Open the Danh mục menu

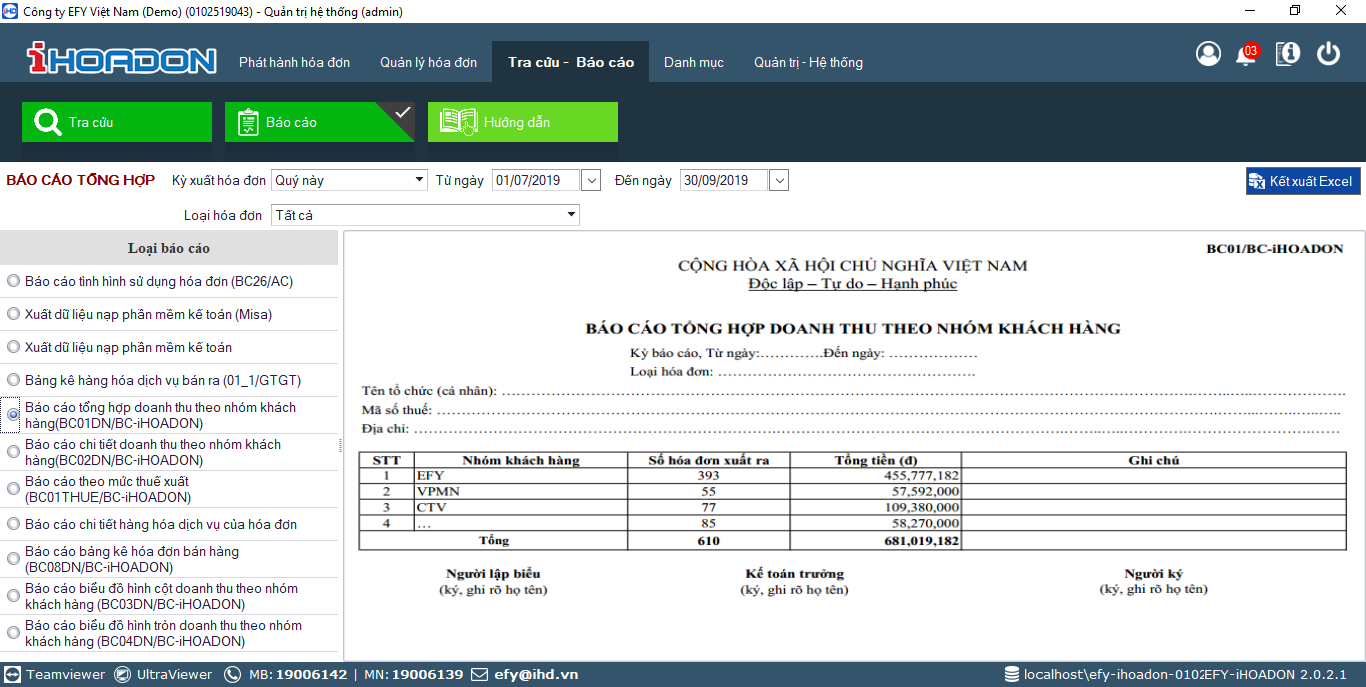(693, 62)
